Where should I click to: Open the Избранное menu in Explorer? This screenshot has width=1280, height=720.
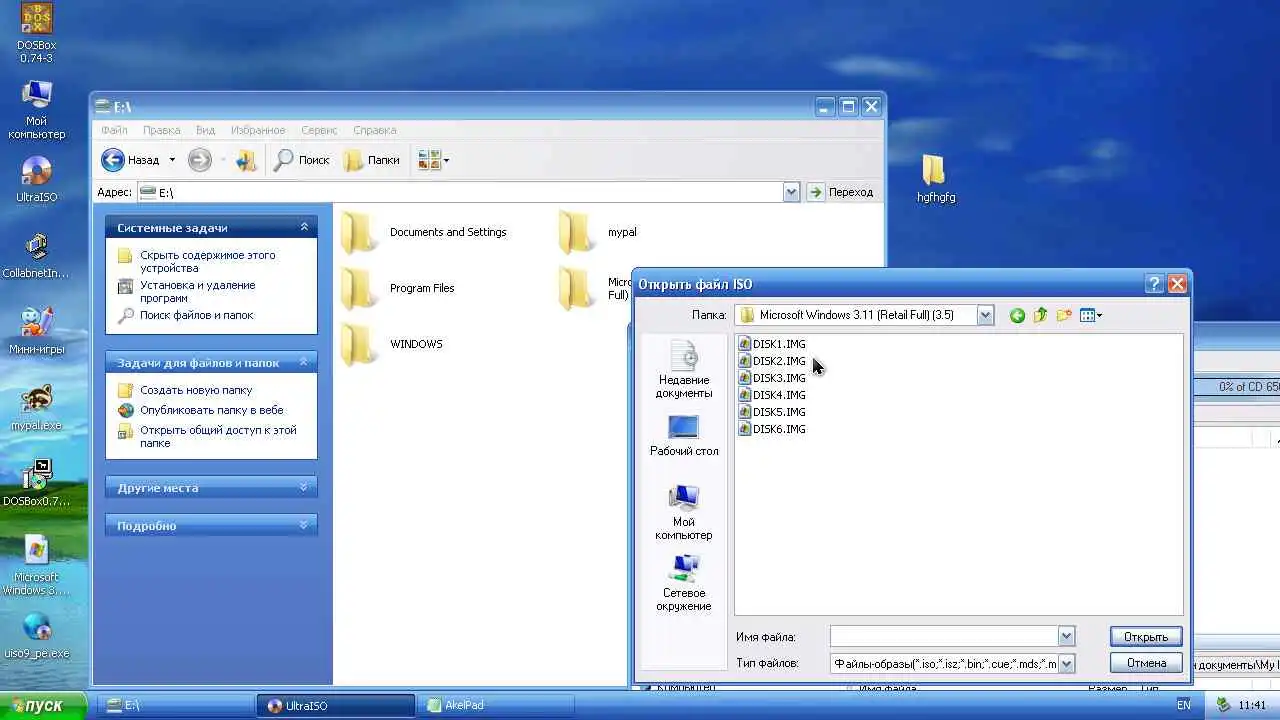tap(258, 130)
